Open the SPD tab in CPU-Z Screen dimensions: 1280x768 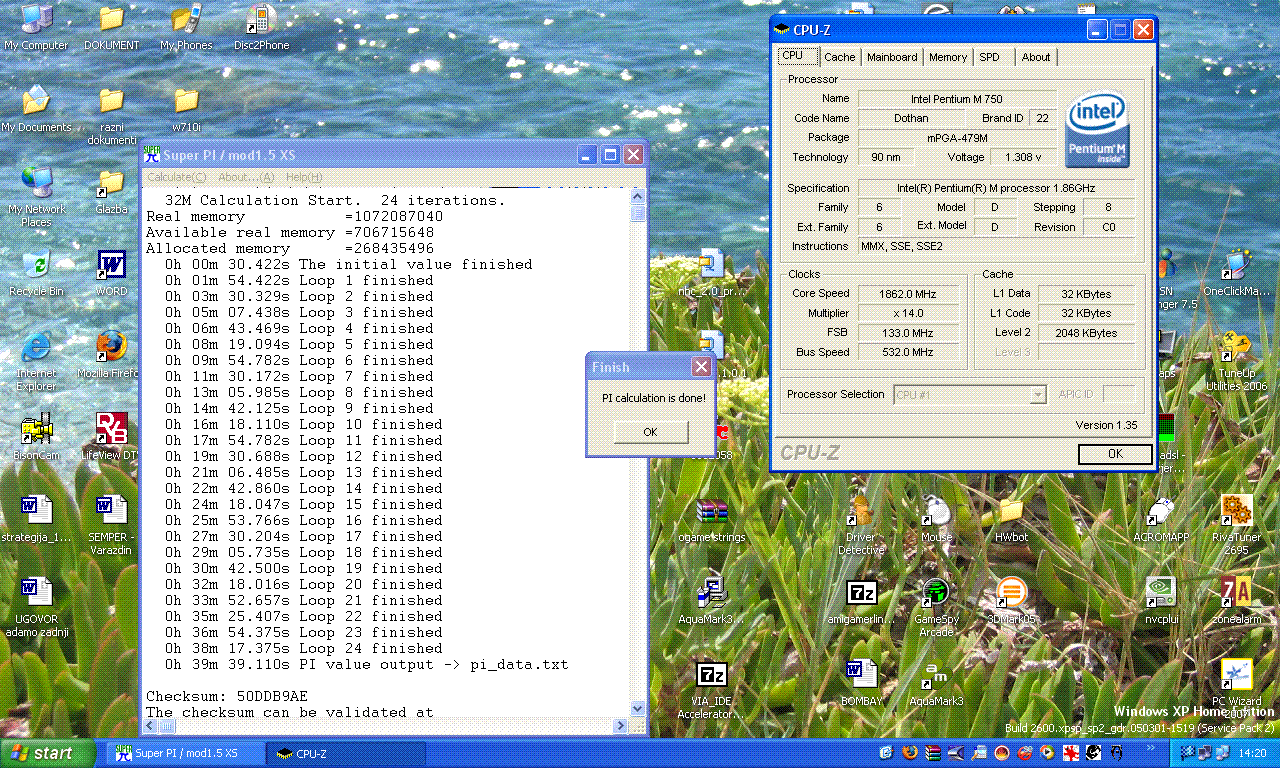tap(989, 57)
